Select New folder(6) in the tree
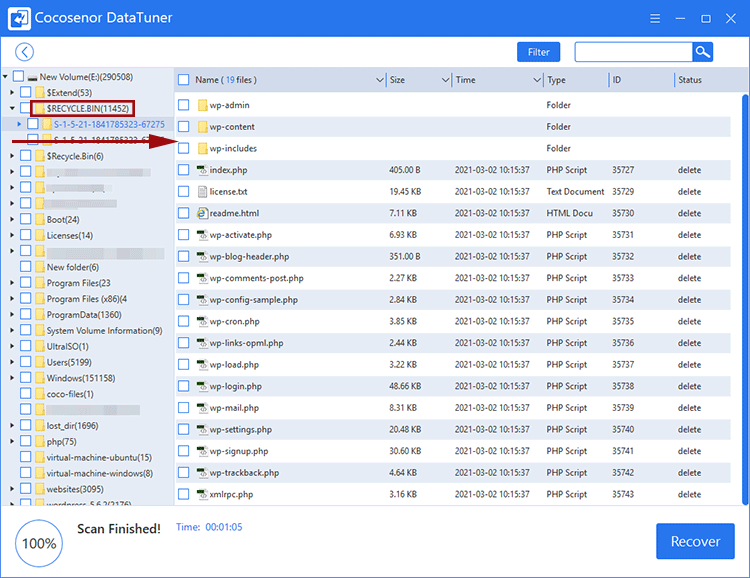750x578 pixels. [73, 267]
